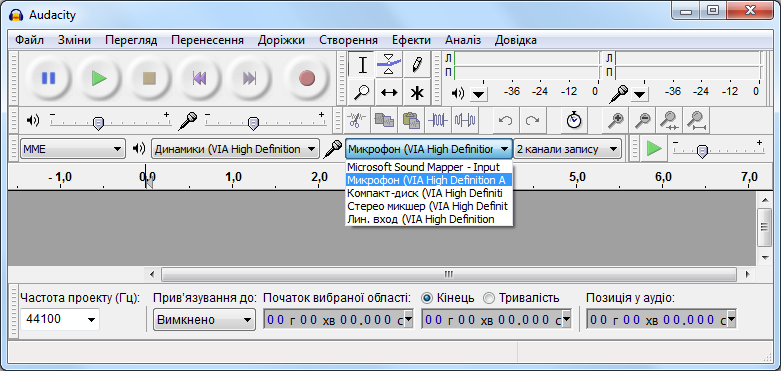
Task: Skip to end of the track
Action: [x=250, y=78]
